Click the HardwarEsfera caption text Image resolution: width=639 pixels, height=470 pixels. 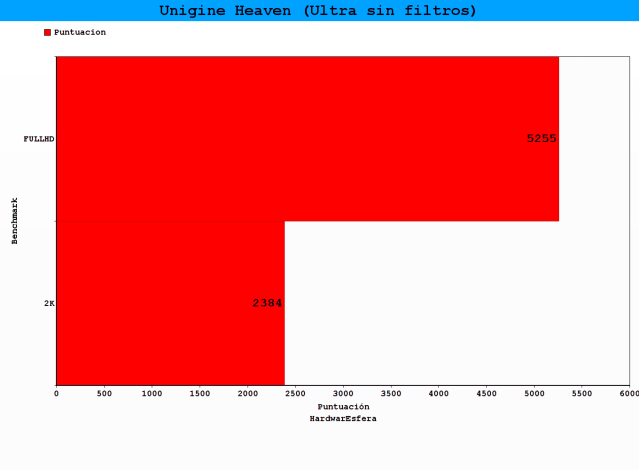pyautogui.click(x=343, y=419)
